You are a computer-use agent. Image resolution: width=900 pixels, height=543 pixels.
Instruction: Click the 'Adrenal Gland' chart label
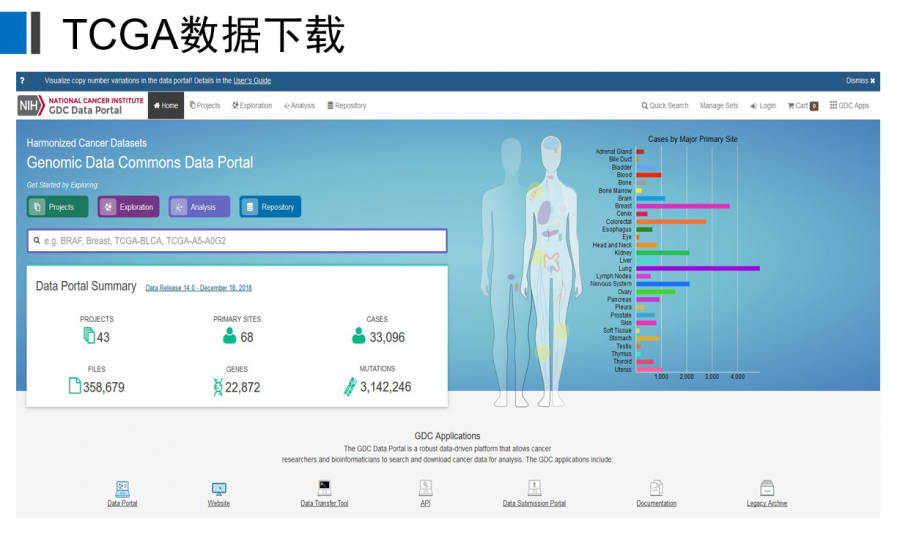point(614,152)
